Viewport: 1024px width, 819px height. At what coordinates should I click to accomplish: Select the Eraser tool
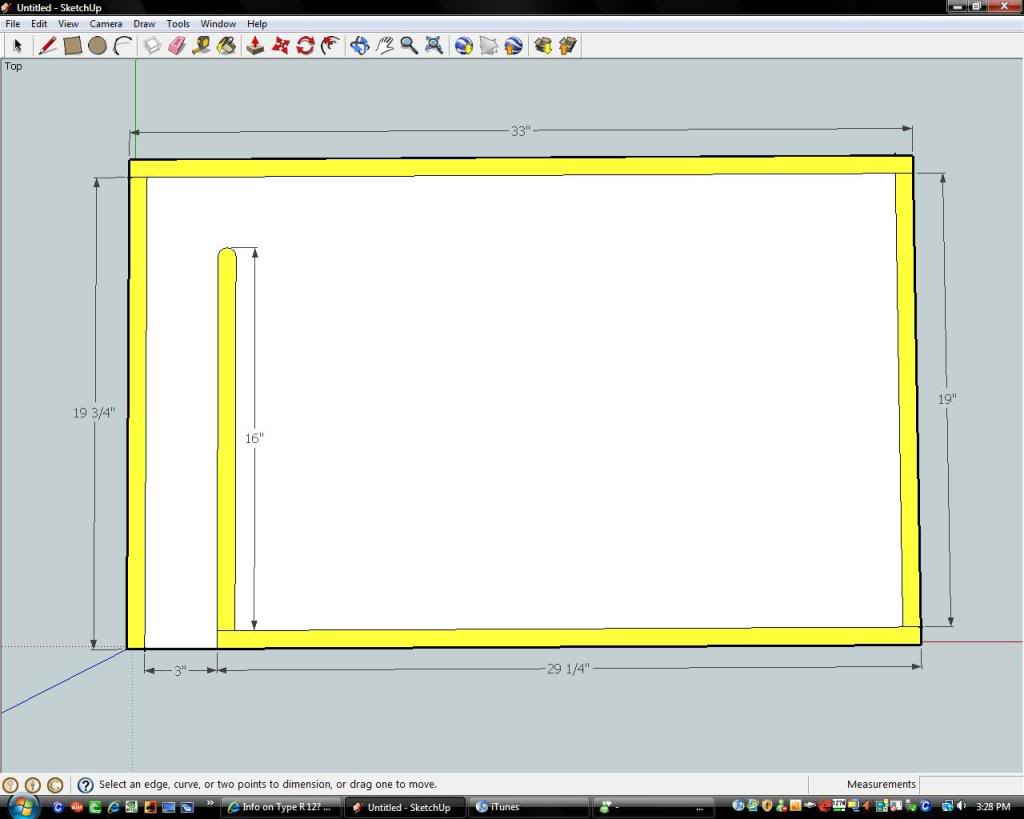(x=177, y=46)
